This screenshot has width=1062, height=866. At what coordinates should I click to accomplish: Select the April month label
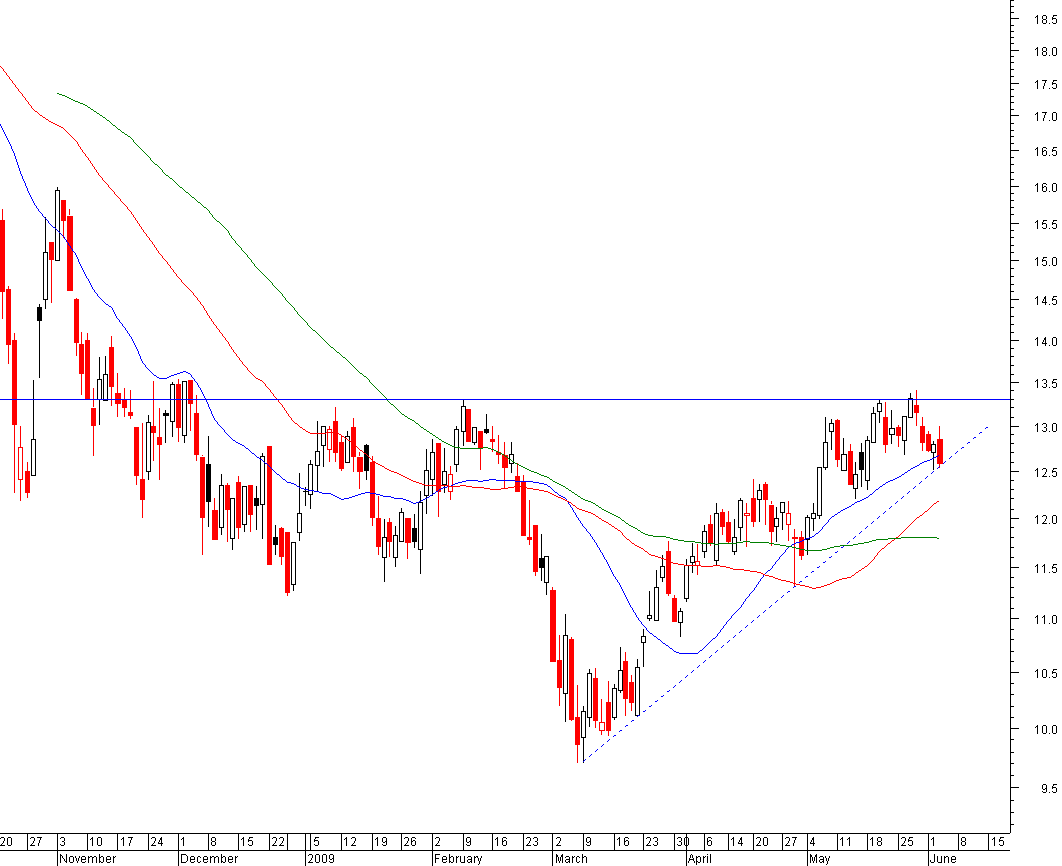pos(700,859)
